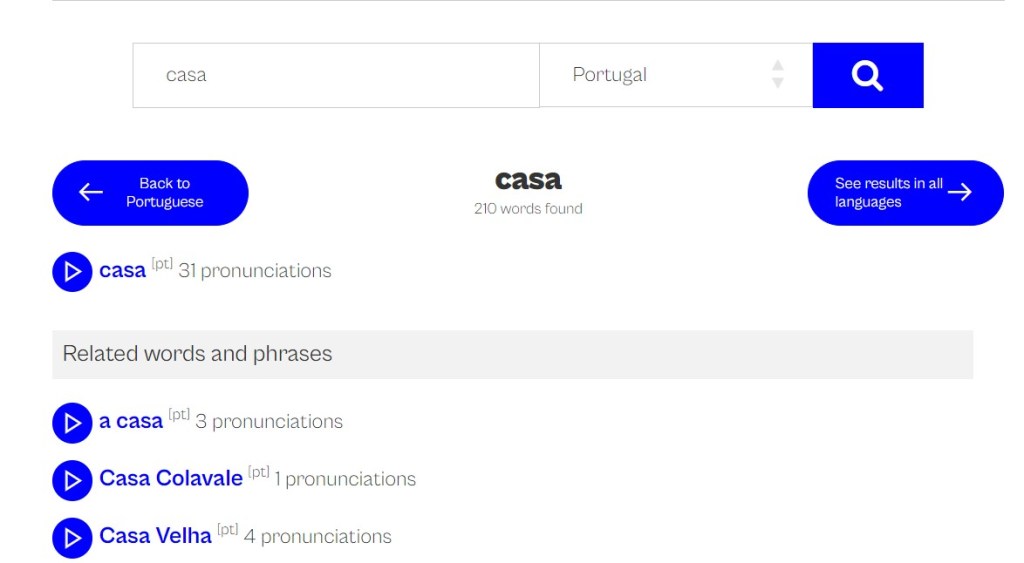The height and width of the screenshot is (563, 1024).
Task: Open the casa word link
Action: tap(122, 271)
